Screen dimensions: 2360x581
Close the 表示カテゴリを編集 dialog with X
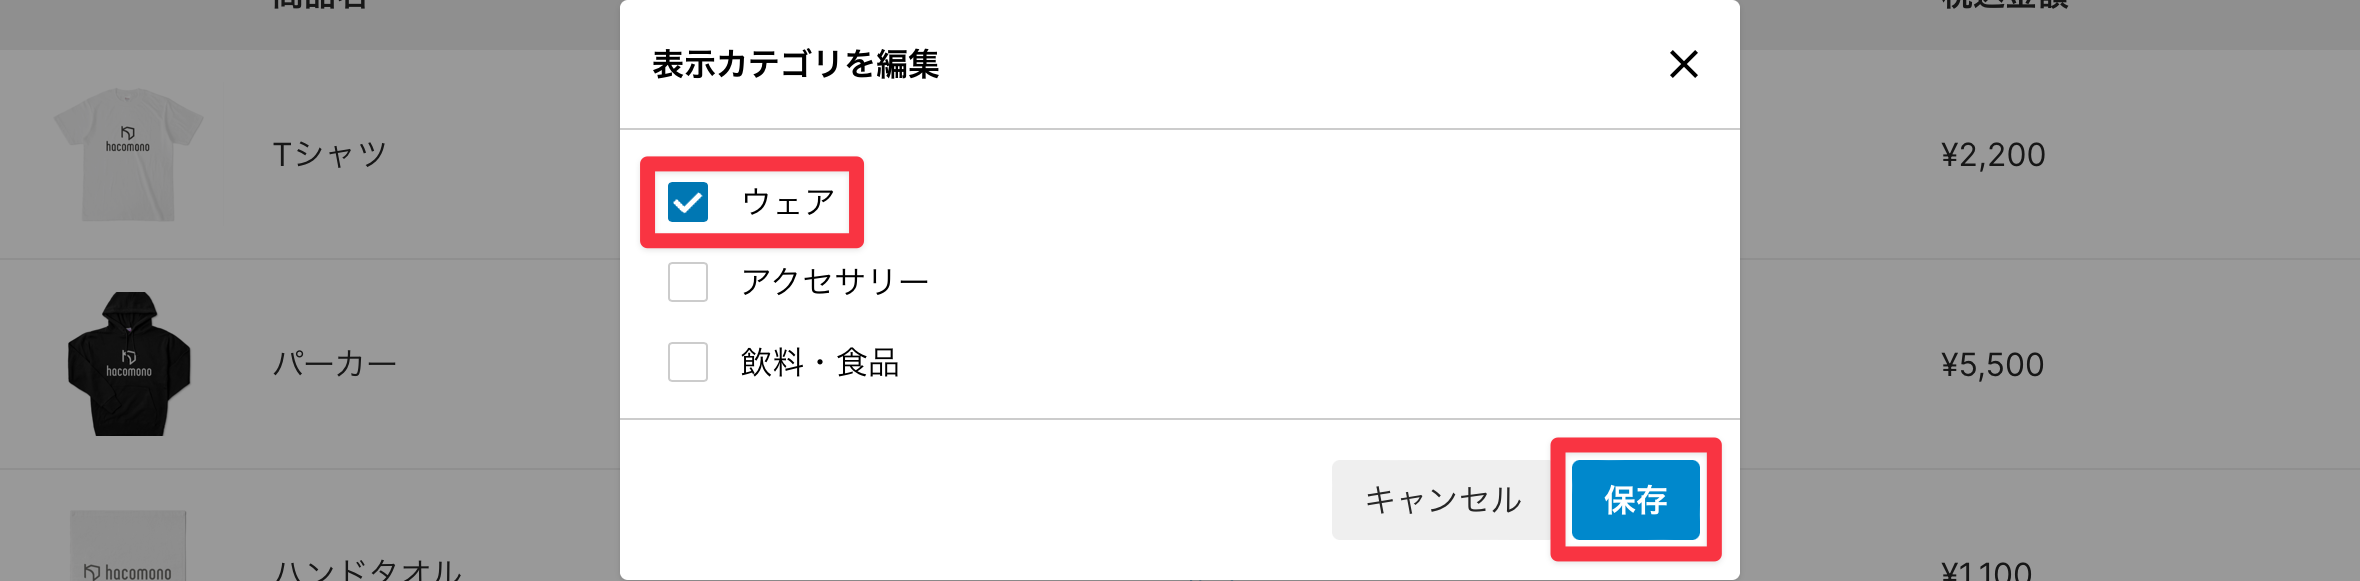[1684, 64]
